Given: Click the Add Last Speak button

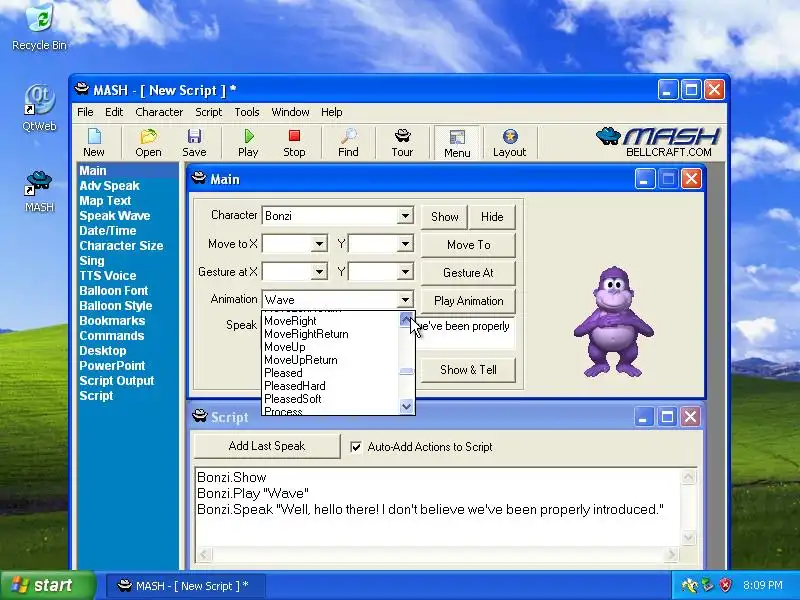Looking at the screenshot, I should (267, 446).
